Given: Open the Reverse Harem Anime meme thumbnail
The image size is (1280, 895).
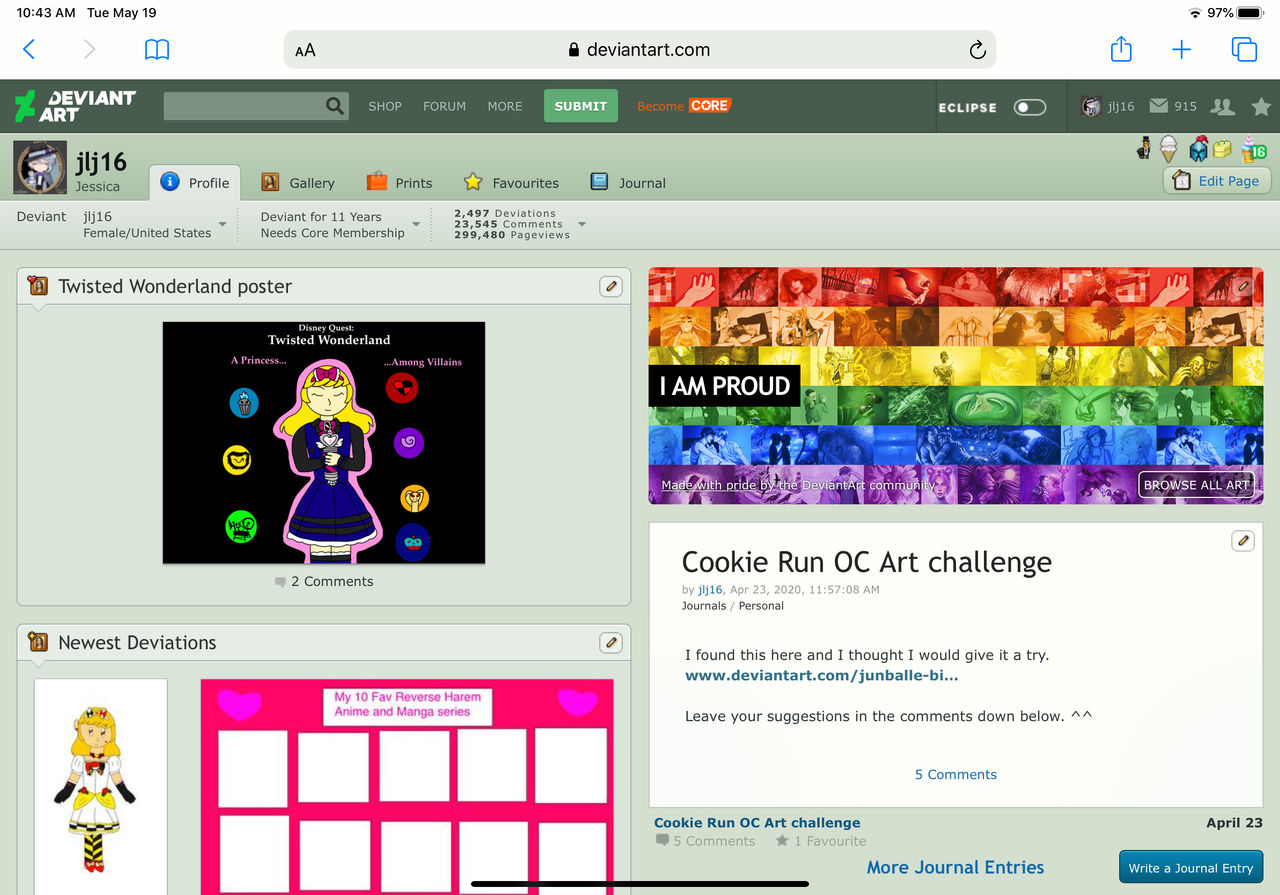Looking at the screenshot, I should [x=407, y=787].
